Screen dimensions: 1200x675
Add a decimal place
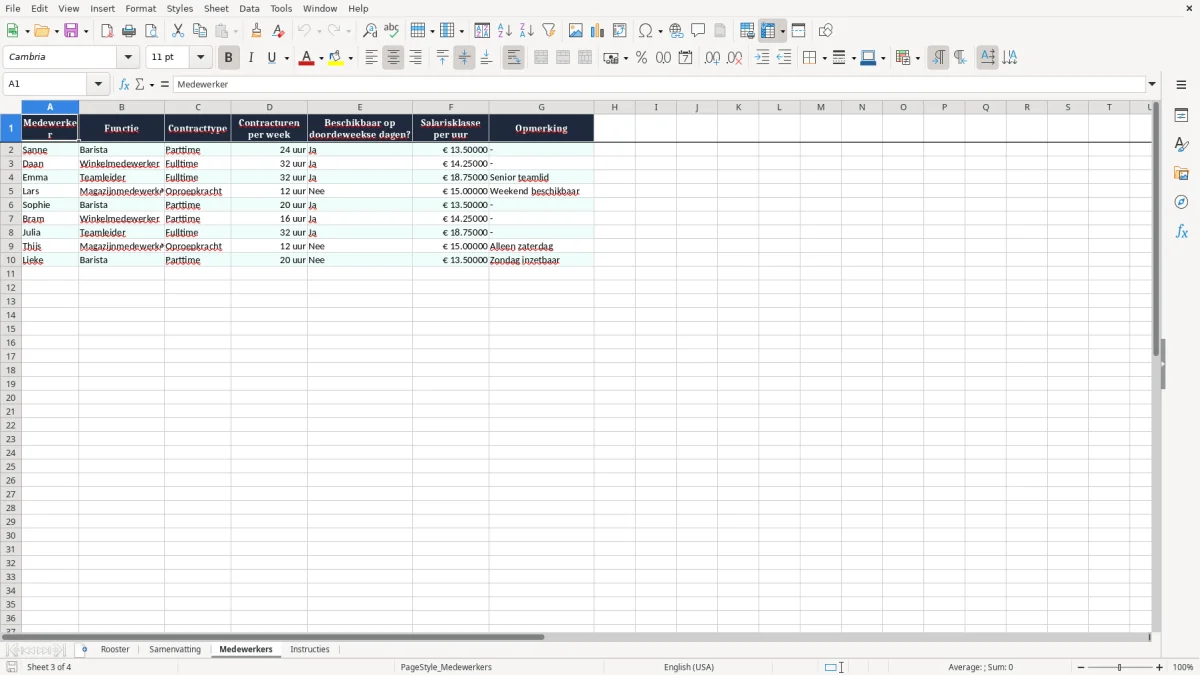(x=712, y=58)
